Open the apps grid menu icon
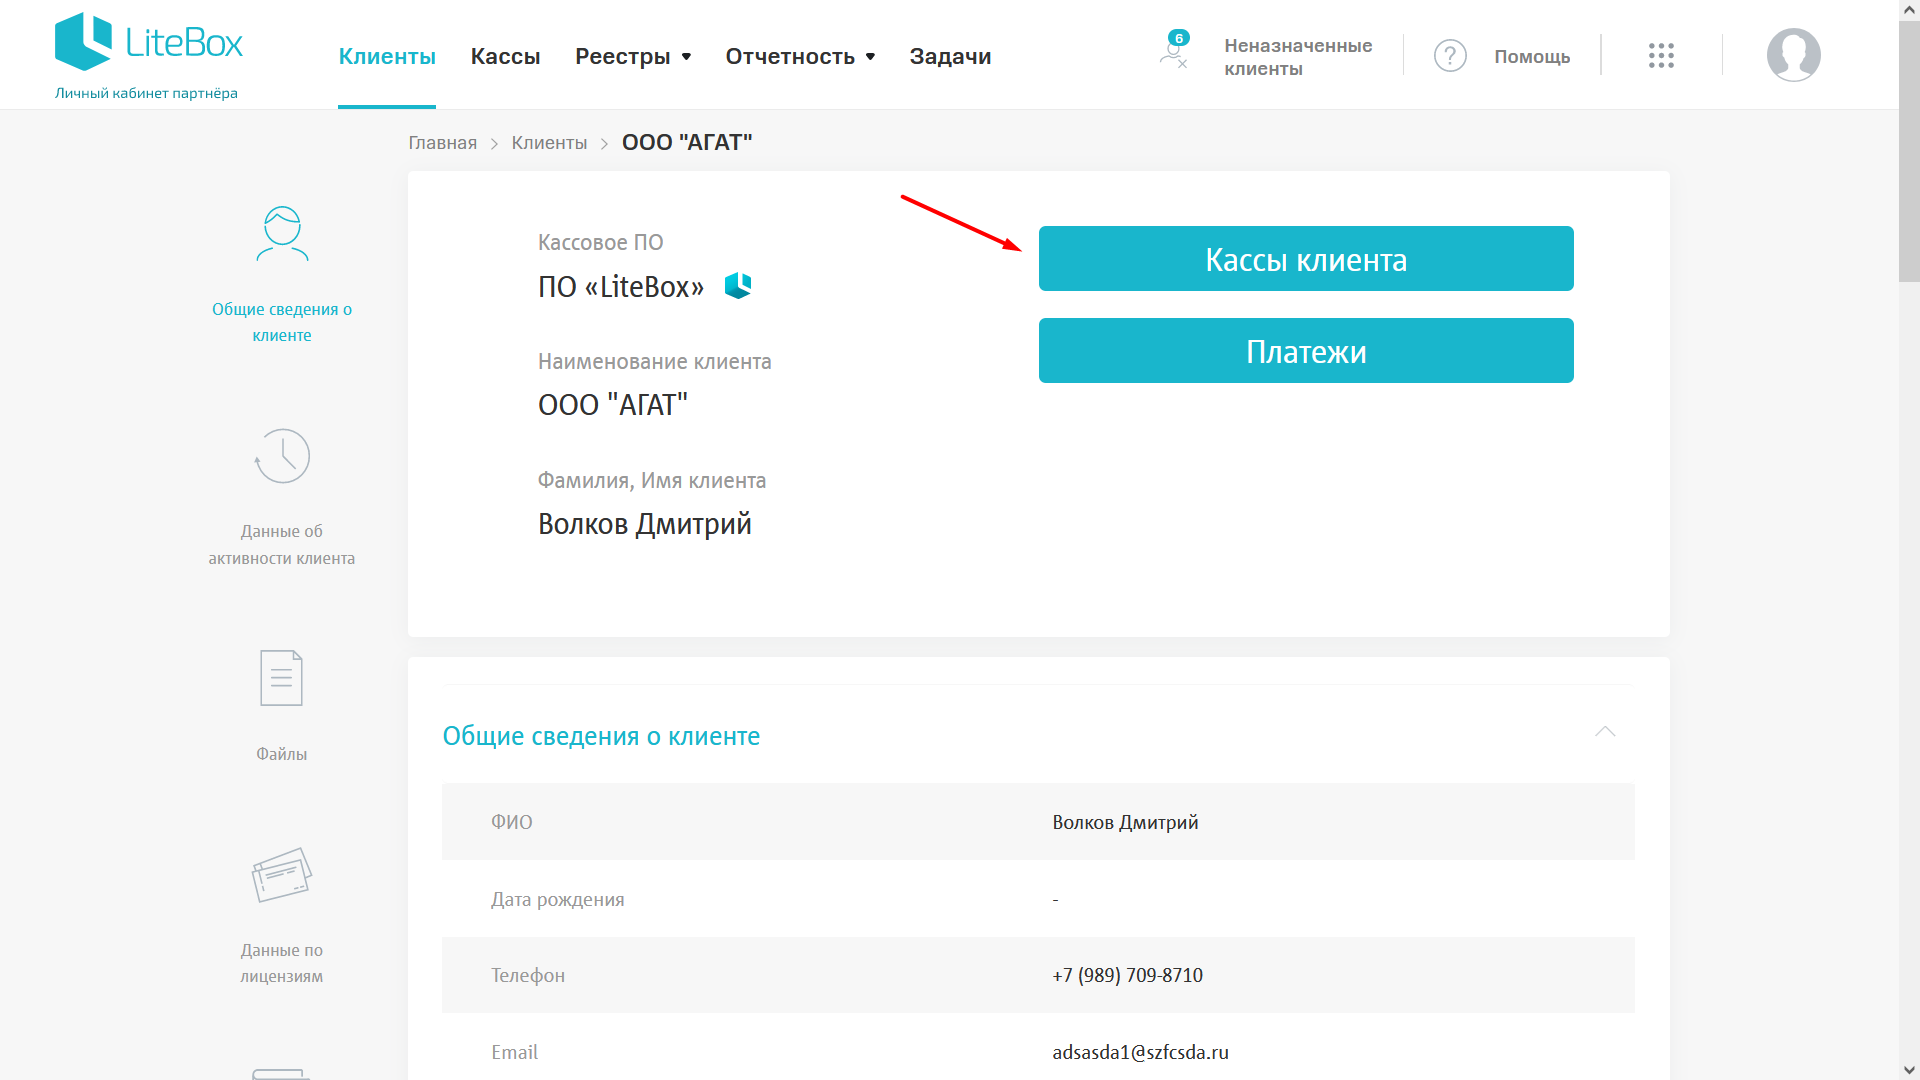 point(1661,56)
